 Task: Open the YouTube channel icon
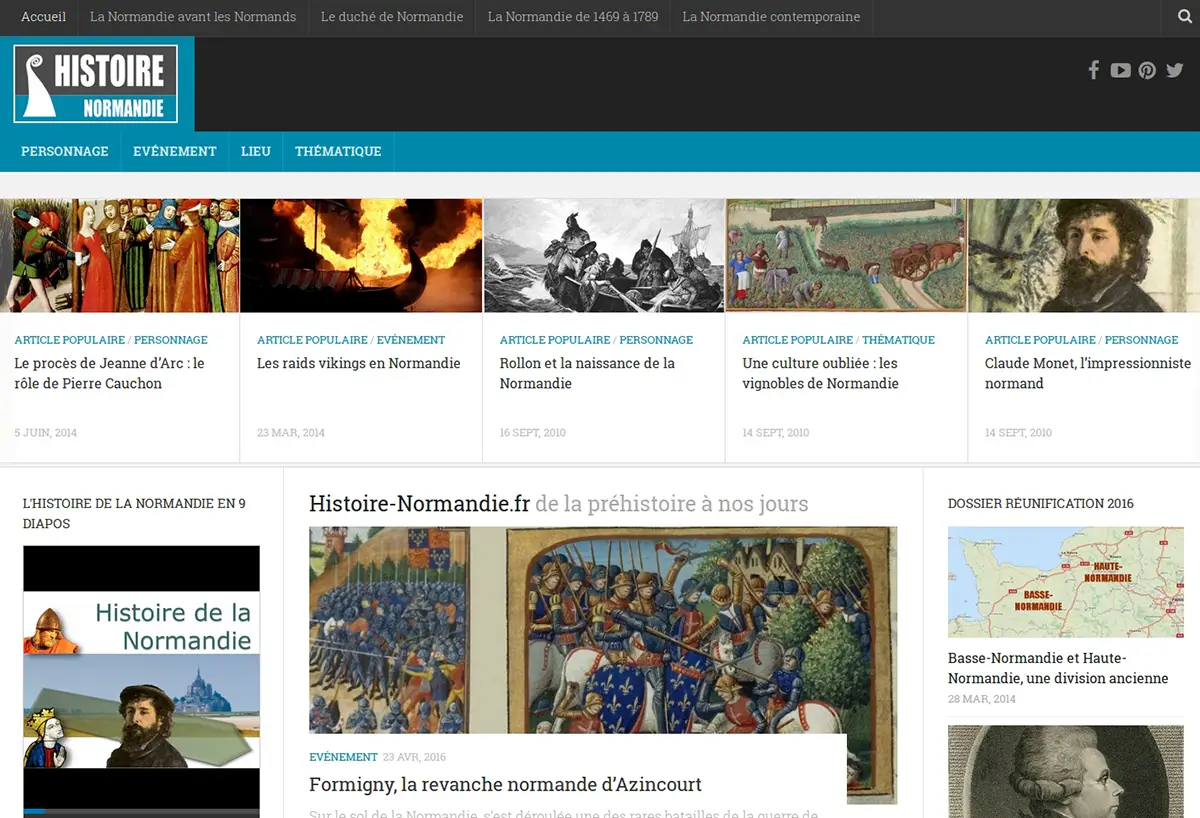click(1120, 70)
